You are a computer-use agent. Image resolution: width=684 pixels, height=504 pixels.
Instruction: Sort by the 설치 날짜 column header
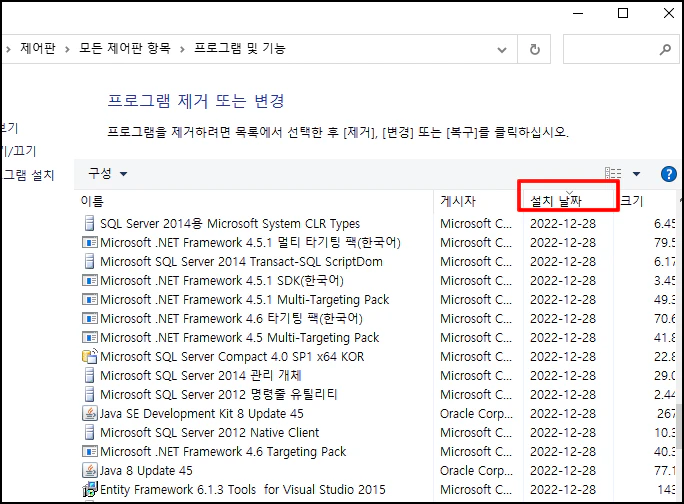click(556, 201)
